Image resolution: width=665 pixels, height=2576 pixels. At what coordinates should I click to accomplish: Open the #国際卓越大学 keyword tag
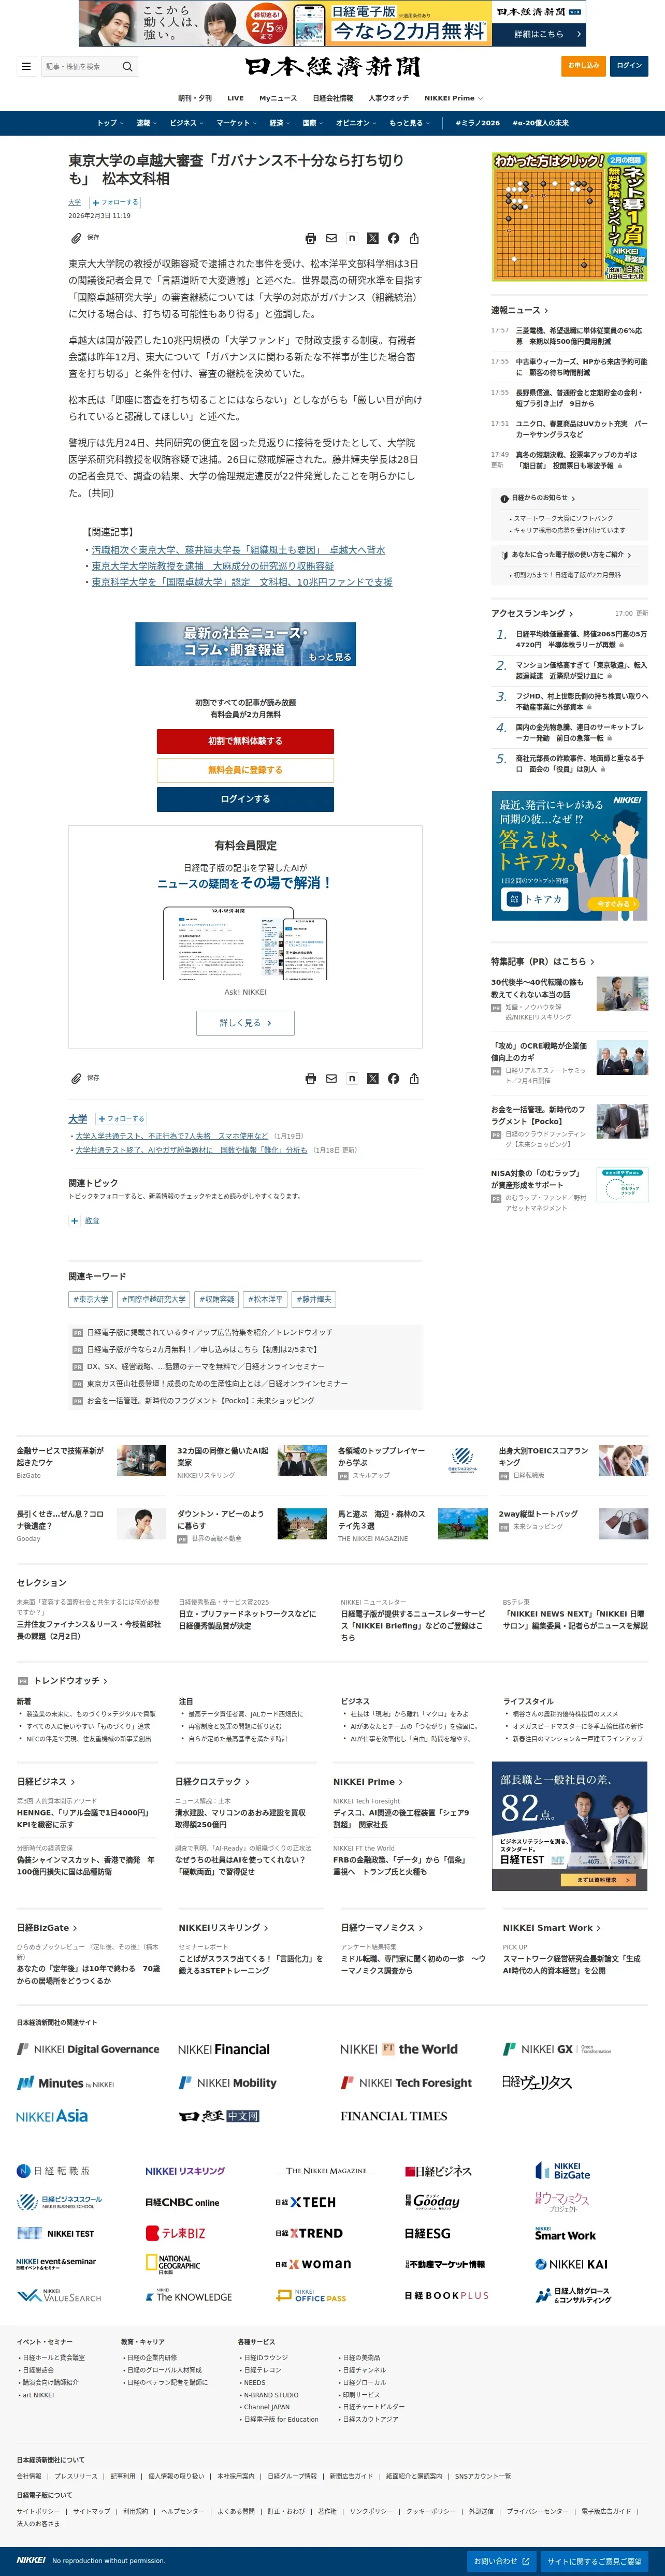pyautogui.click(x=154, y=1300)
